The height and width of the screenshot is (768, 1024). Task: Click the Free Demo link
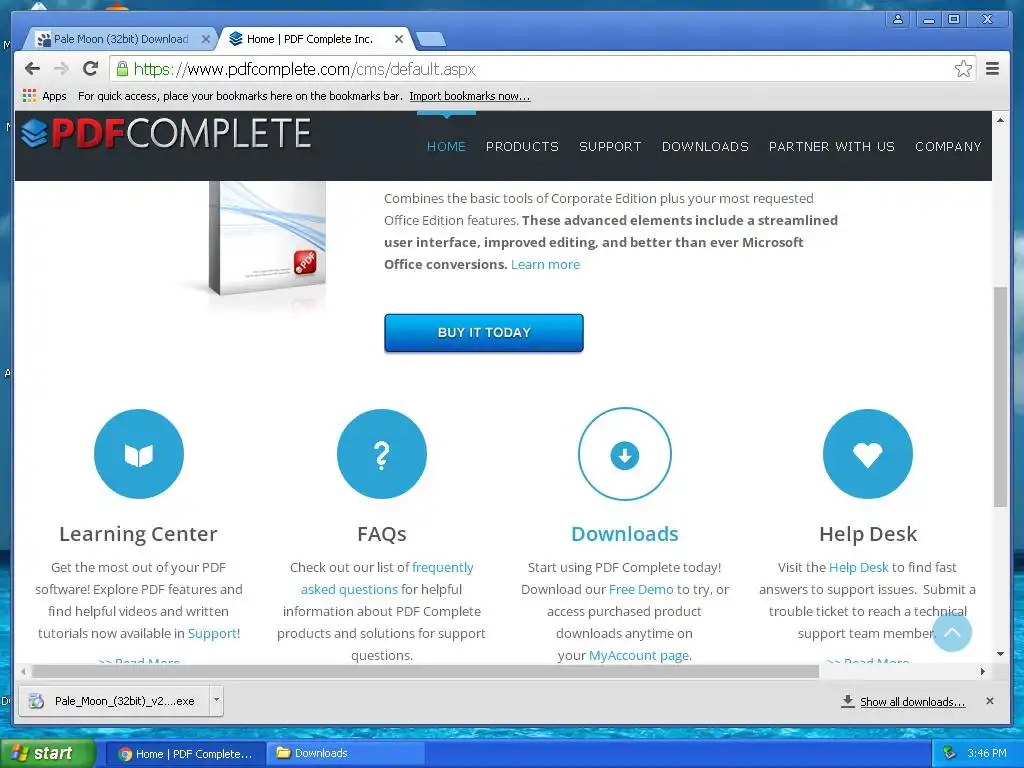[641, 589]
